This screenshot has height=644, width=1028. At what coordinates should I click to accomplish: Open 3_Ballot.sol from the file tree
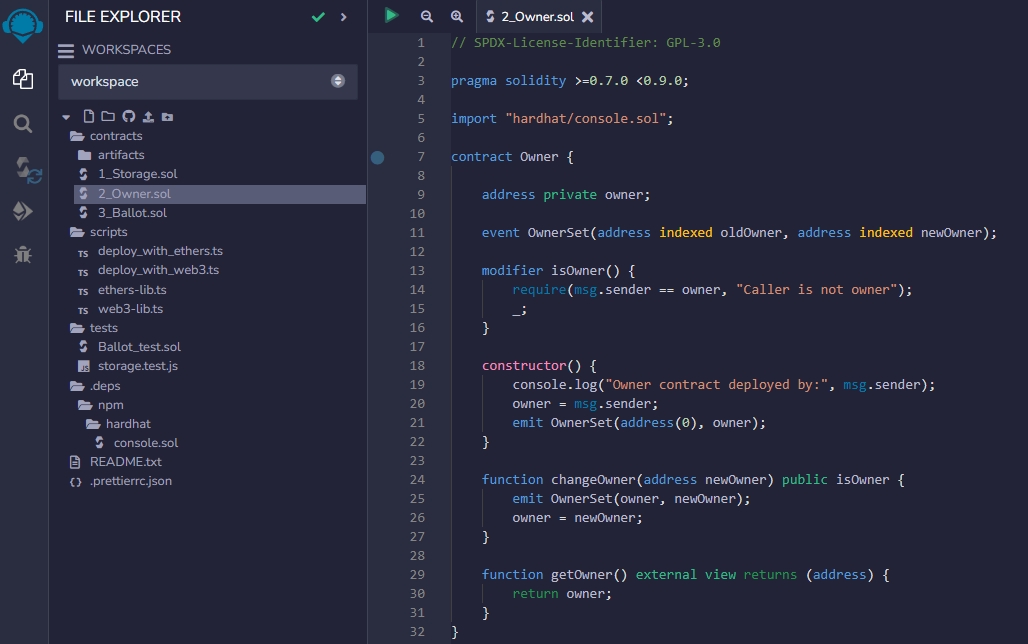point(132,213)
